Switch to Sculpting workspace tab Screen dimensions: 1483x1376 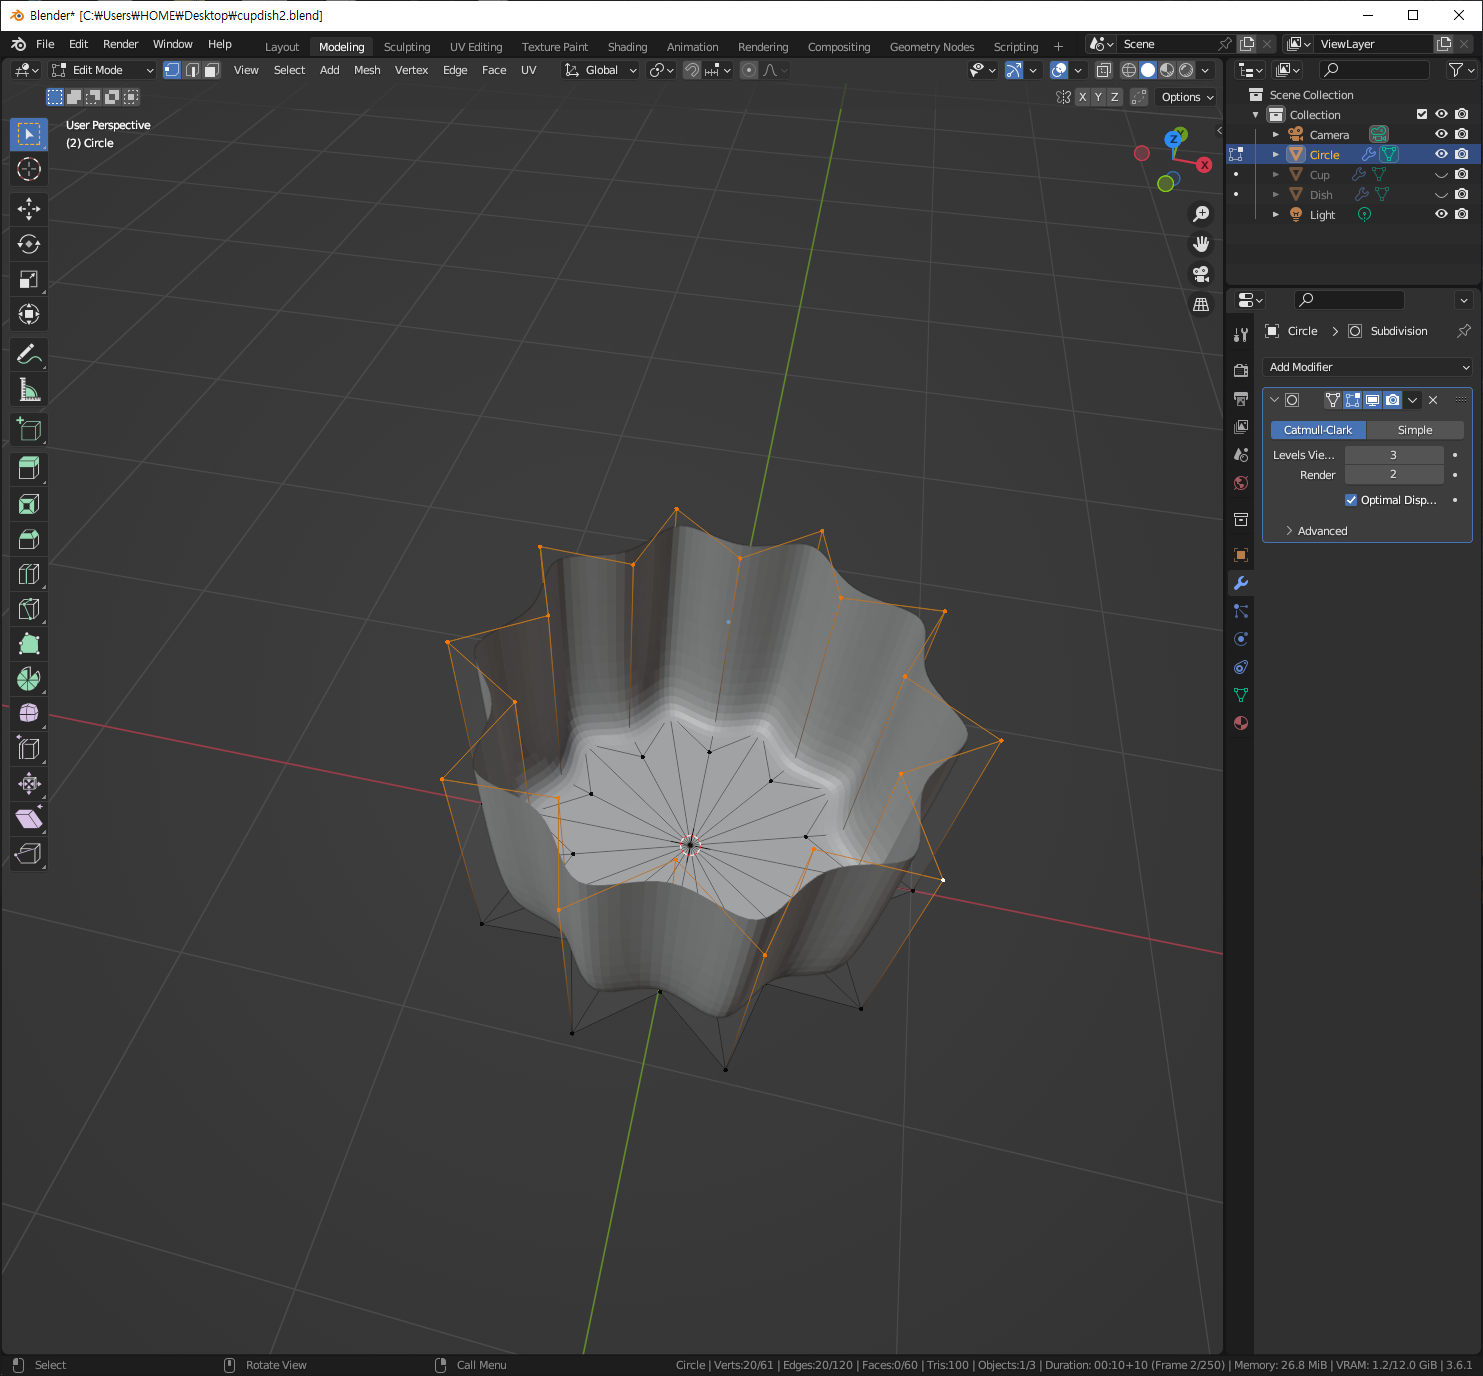click(x=407, y=47)
